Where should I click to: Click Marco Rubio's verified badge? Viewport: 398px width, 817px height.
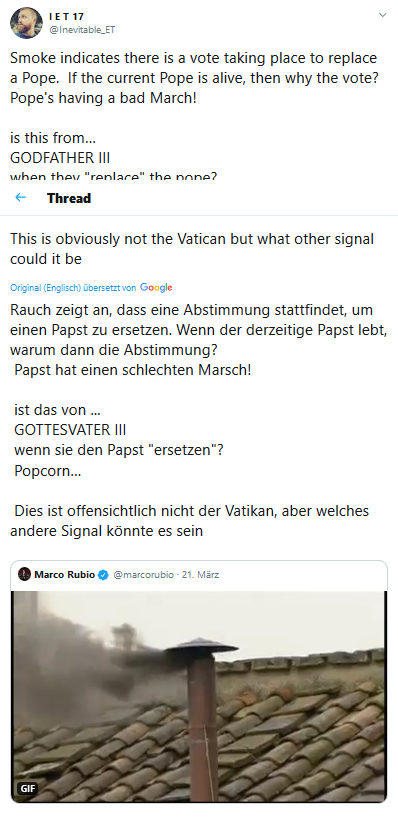tap(103, 575)
